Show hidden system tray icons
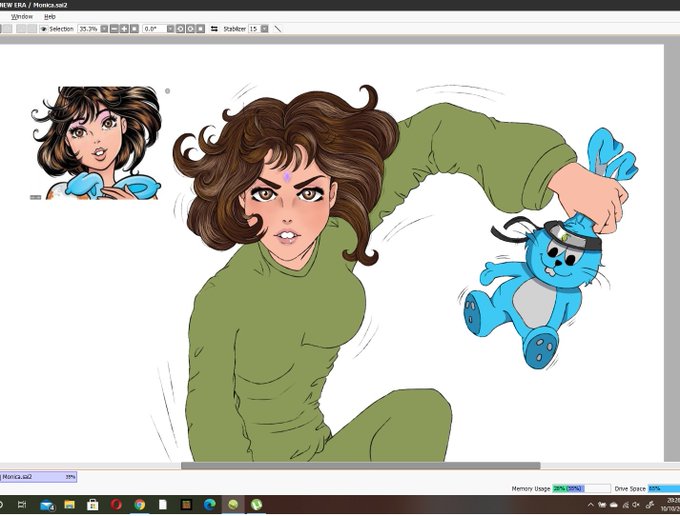680x516 pixels. (590, 505)
